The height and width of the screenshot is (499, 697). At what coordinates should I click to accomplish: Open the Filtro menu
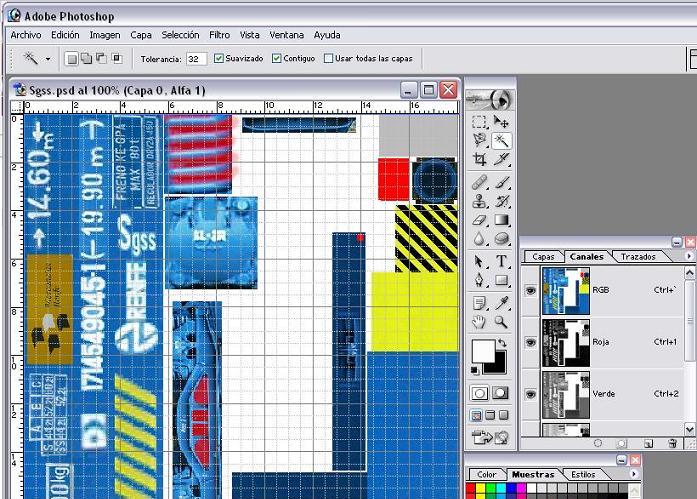(219, 34)
